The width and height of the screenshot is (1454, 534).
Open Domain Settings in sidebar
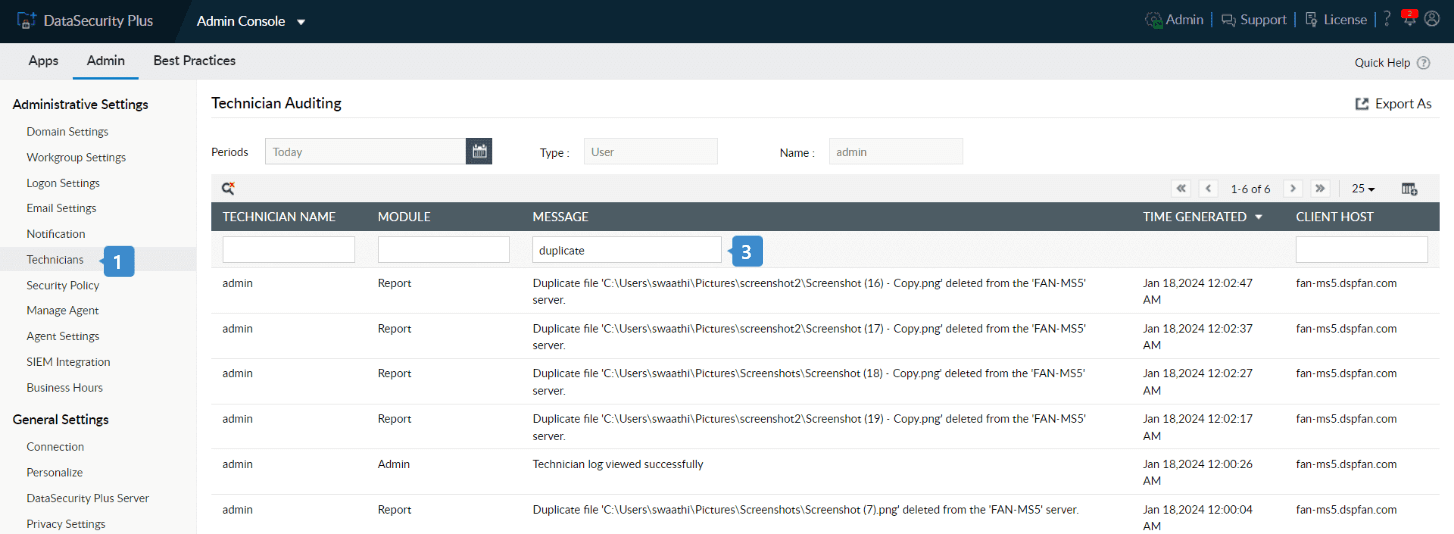point(67,132)
